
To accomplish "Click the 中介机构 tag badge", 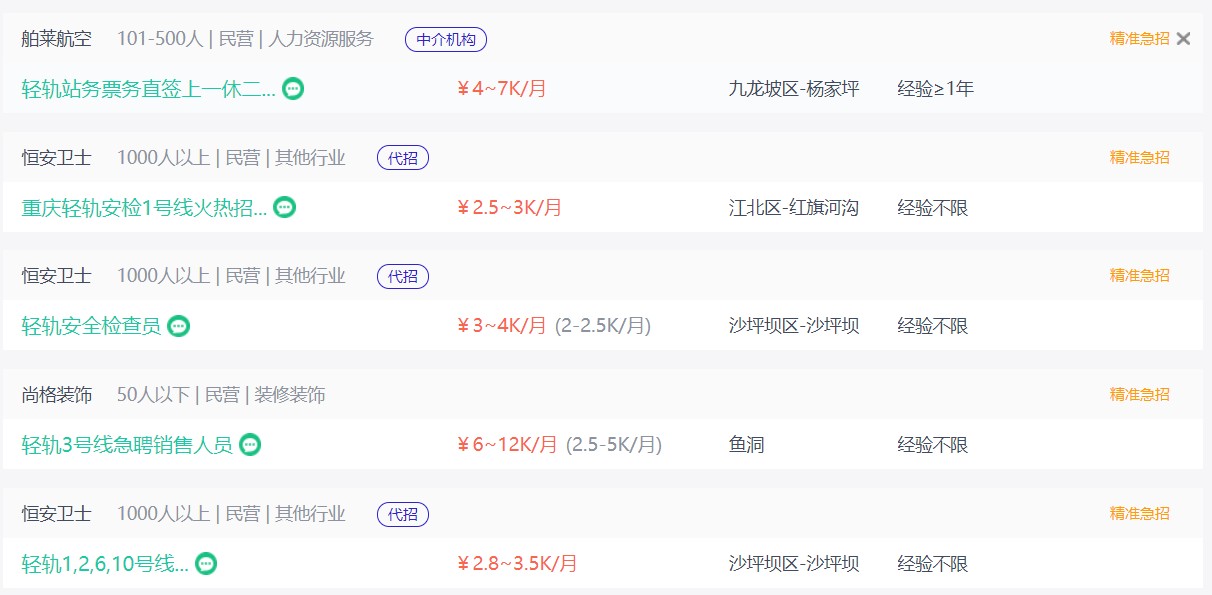I will point(446,40).
